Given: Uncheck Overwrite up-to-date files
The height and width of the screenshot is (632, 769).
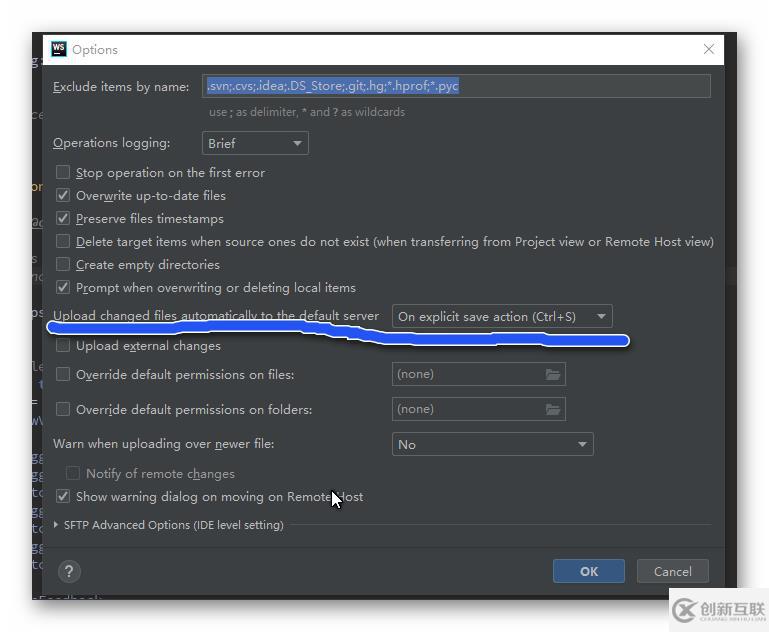Looking at the screenshot, I should point(63,195).
